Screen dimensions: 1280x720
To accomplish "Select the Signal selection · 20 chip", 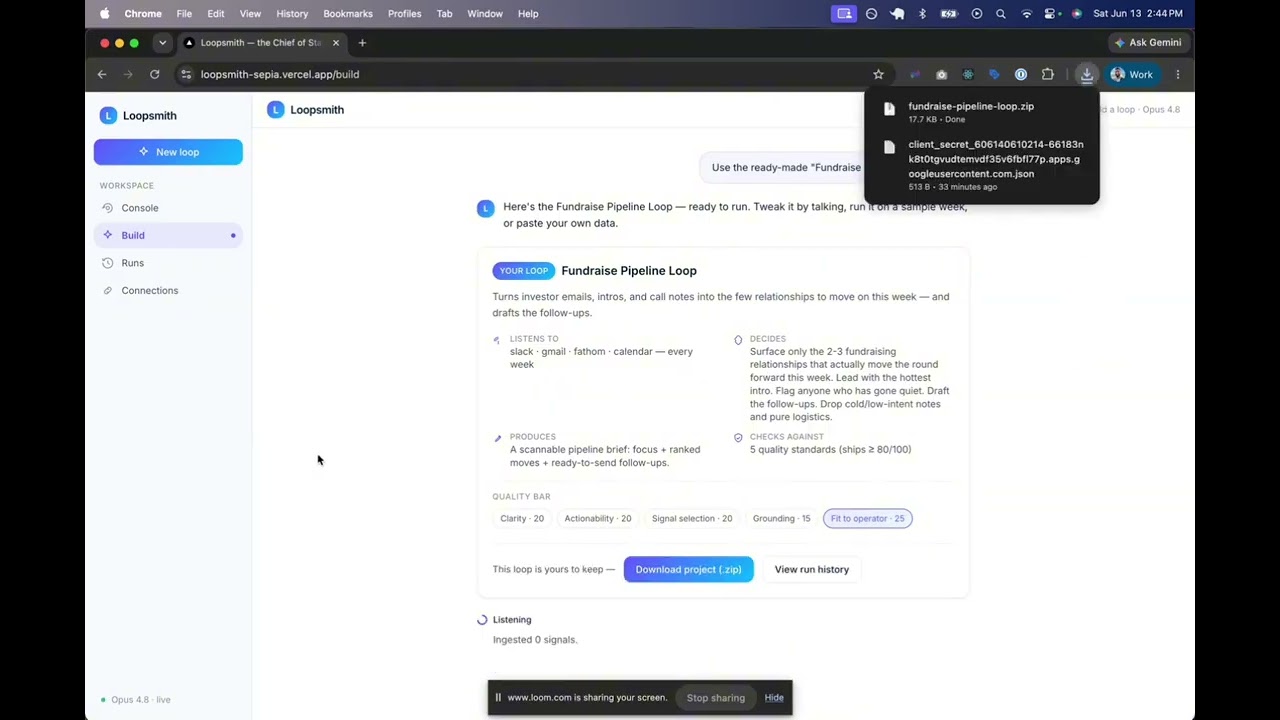I will [691, 518].
